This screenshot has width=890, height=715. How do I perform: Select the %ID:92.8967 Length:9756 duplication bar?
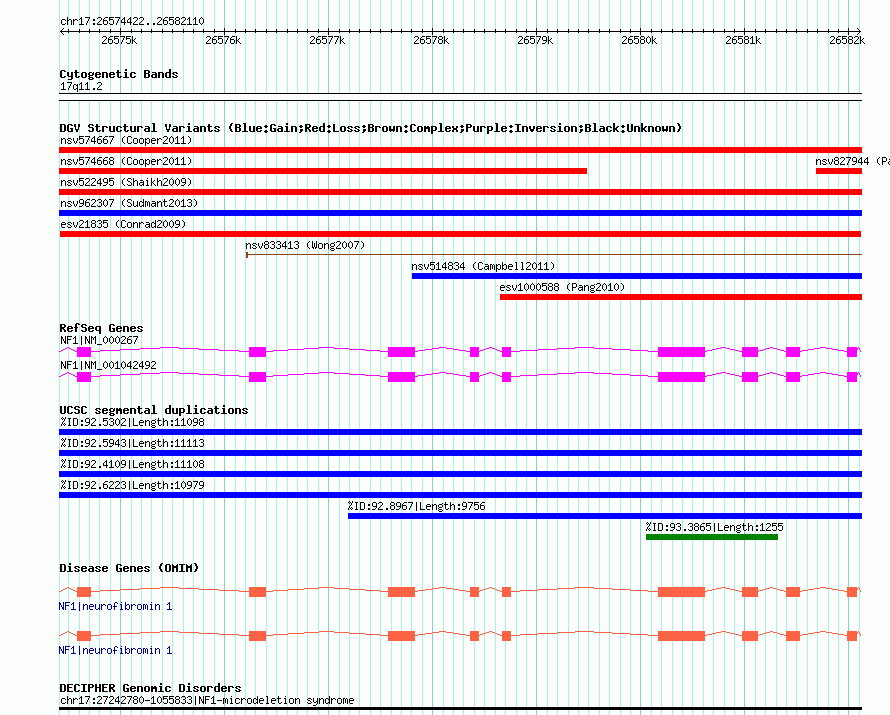[x=605, y=516]
